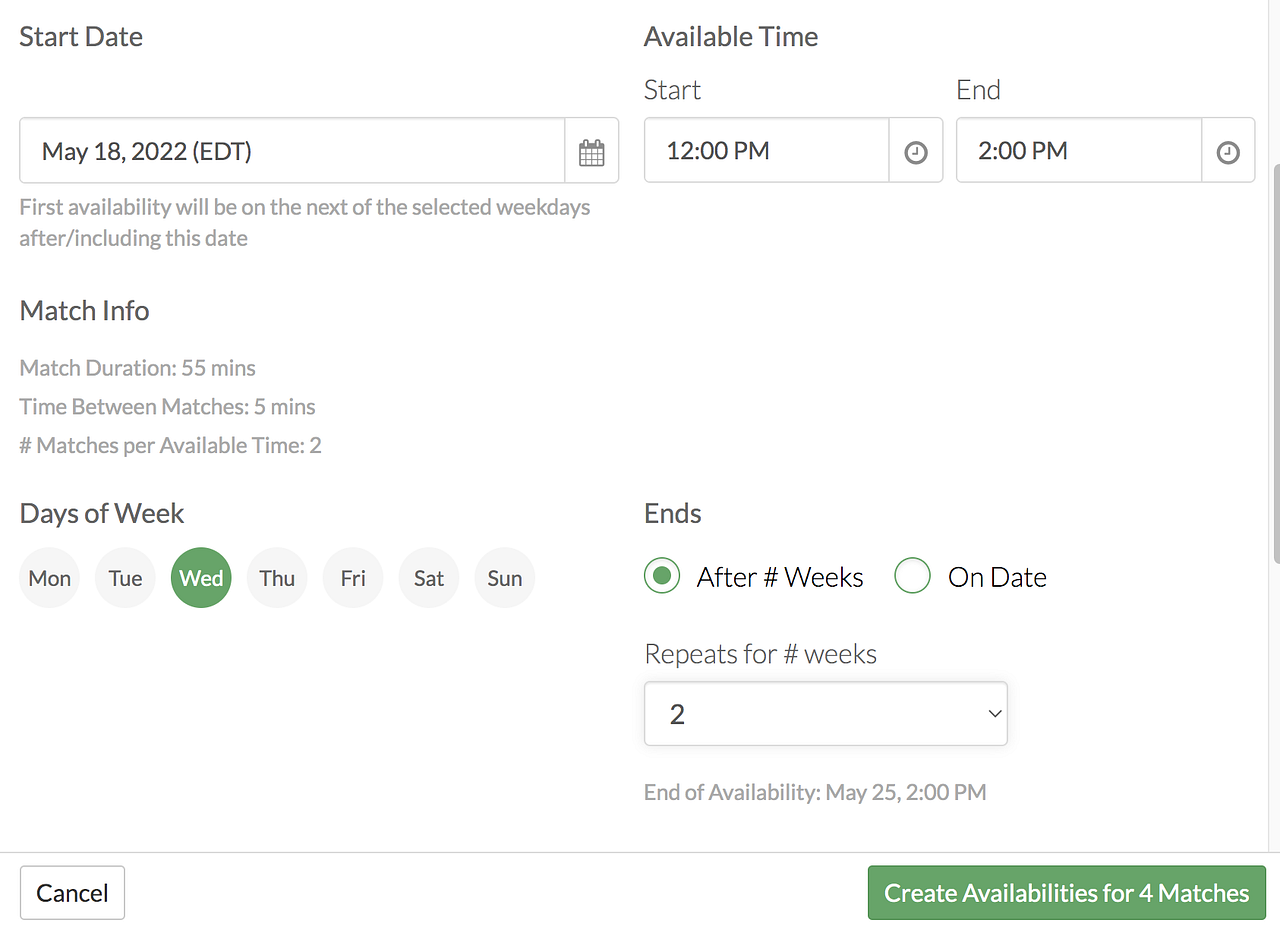Select the After # Weeks radio option
Image resolution: width=1280 pixels, height=926 pixels.
coord(662,577)
